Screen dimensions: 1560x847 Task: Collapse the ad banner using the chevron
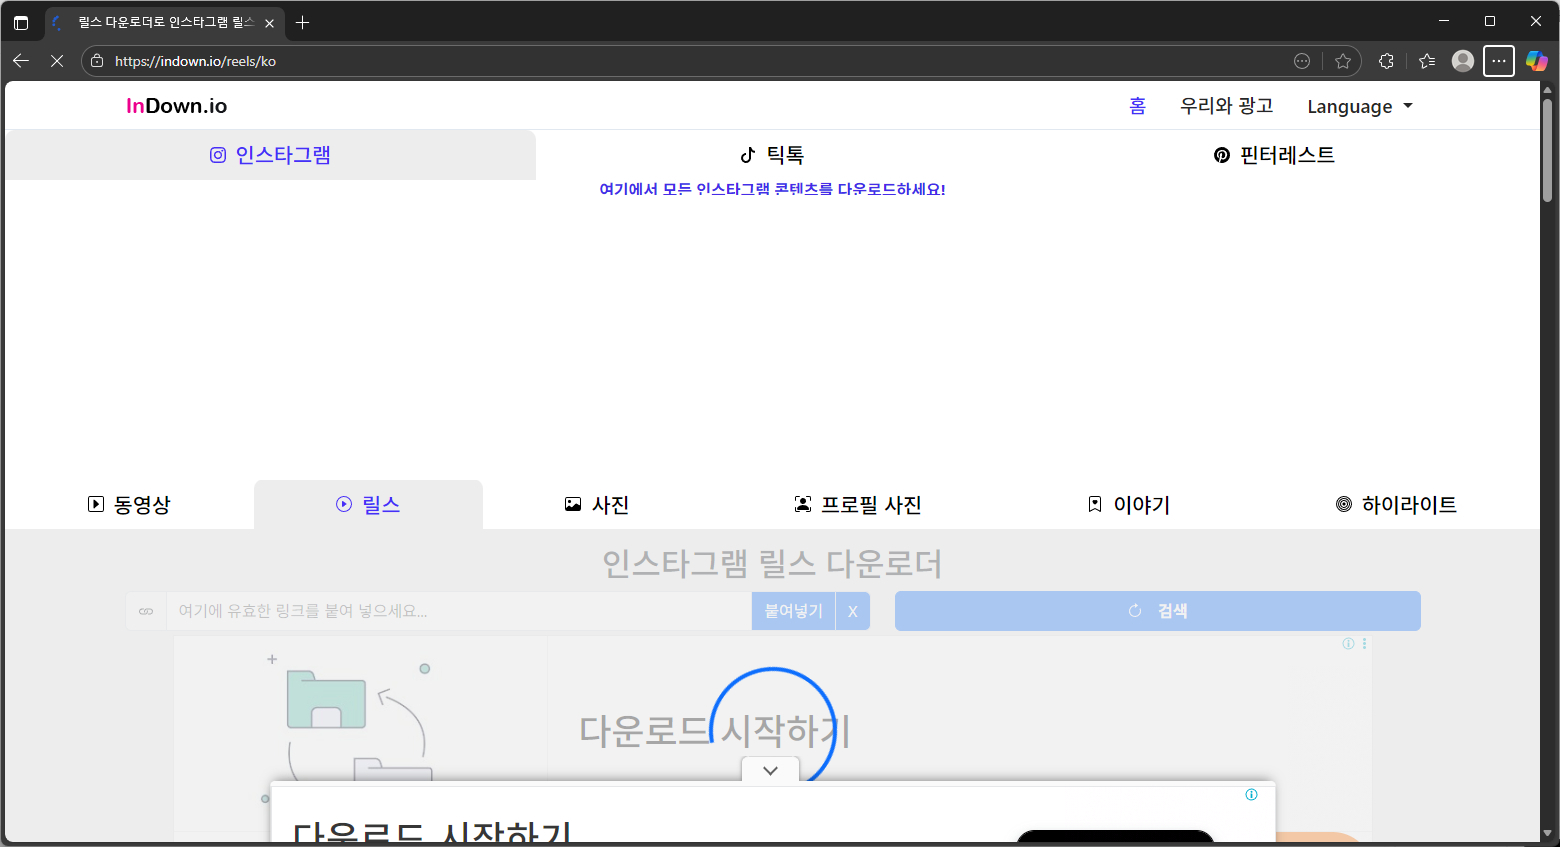[770, 770]
